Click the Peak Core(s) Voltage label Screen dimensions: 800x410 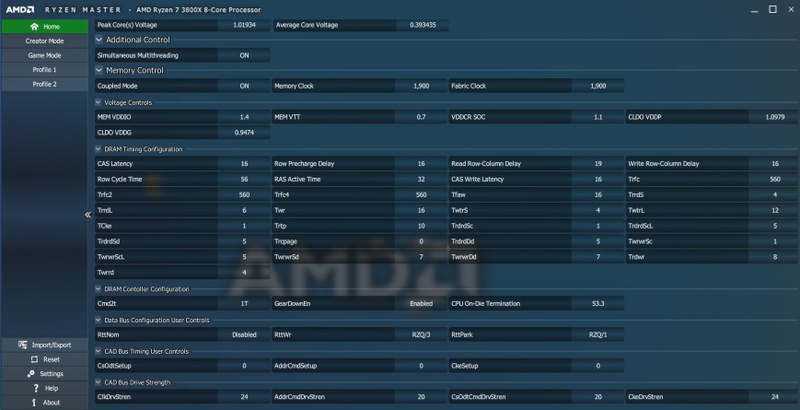coord(127,24)
